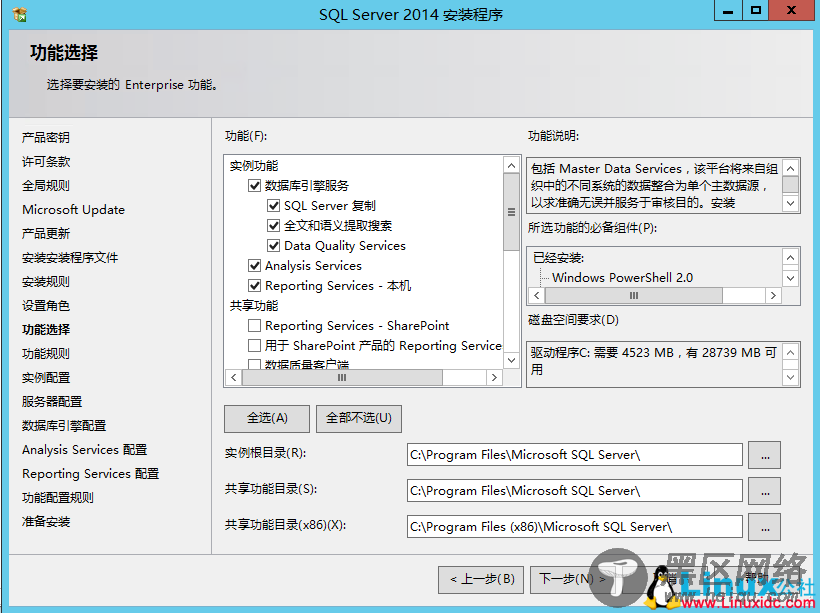
Task: Select 服务器配置 step in sidebar
Action: [x=52, y=402]
